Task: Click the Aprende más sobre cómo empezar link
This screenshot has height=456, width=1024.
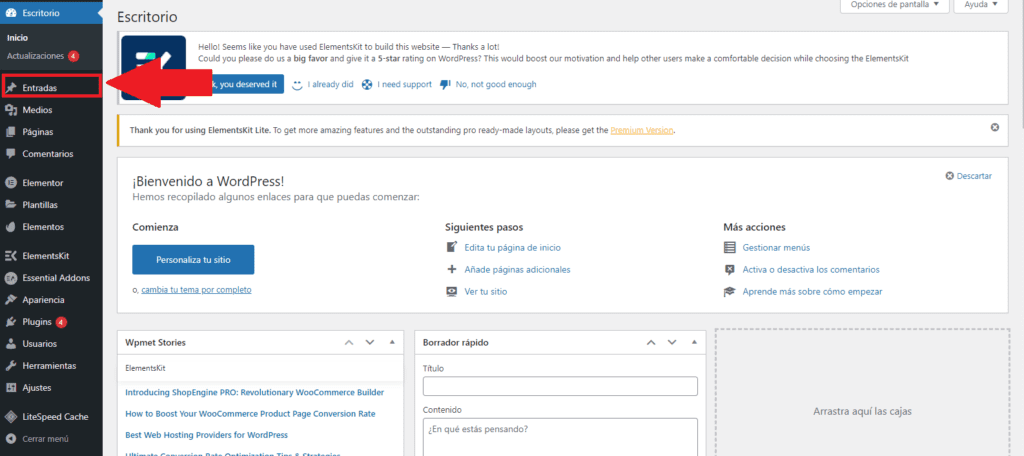Action: click(x=812, y=291)
